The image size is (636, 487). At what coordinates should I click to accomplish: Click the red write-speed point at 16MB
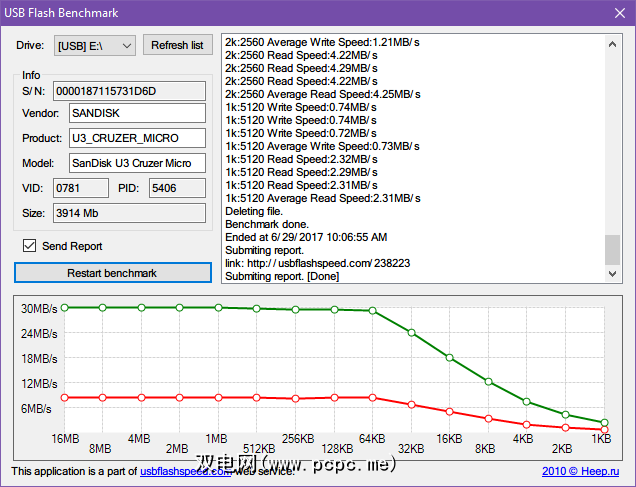64,398
